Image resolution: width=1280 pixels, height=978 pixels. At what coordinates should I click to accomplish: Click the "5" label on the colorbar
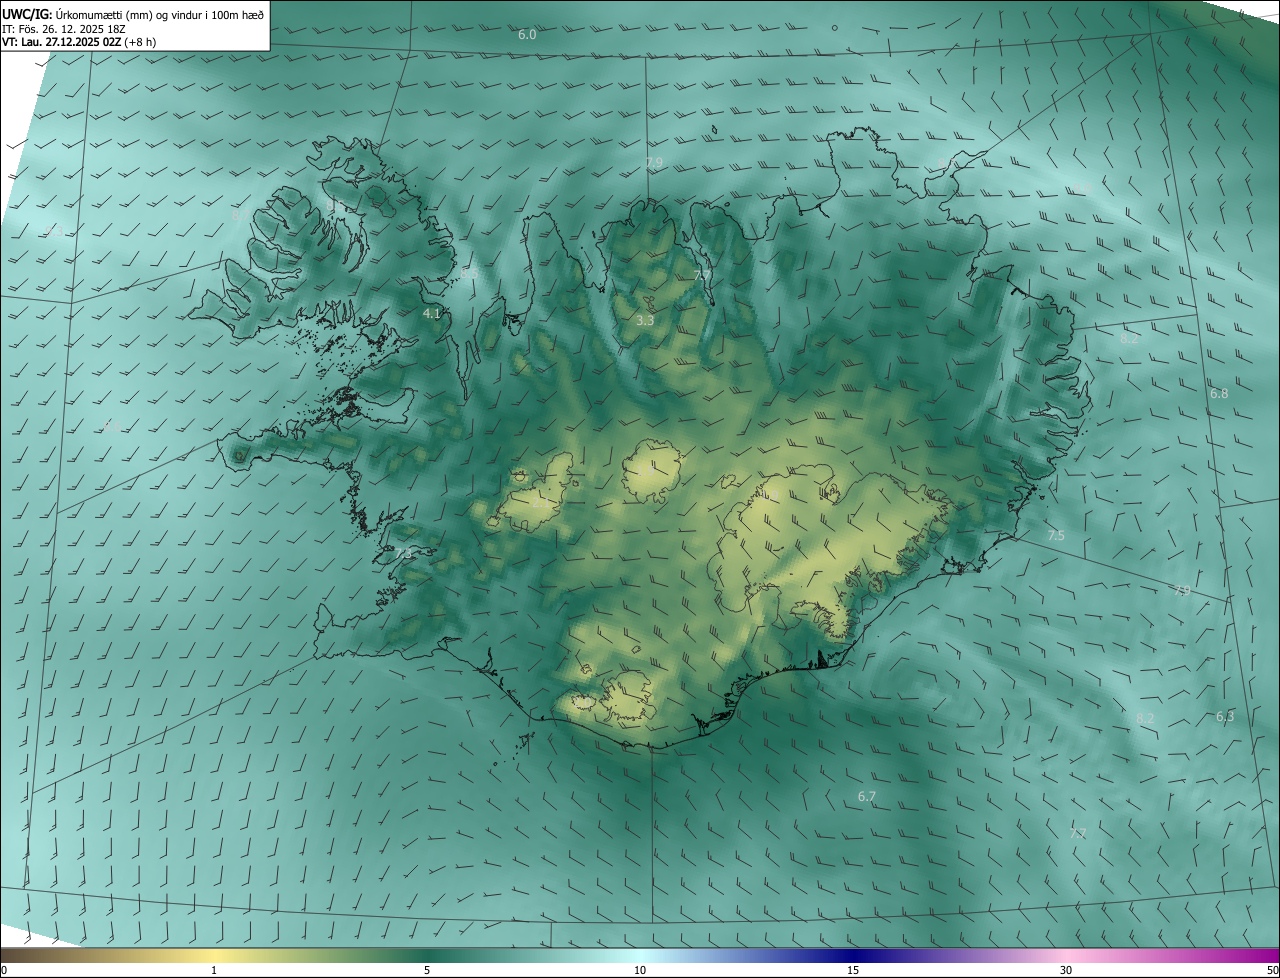427,970
